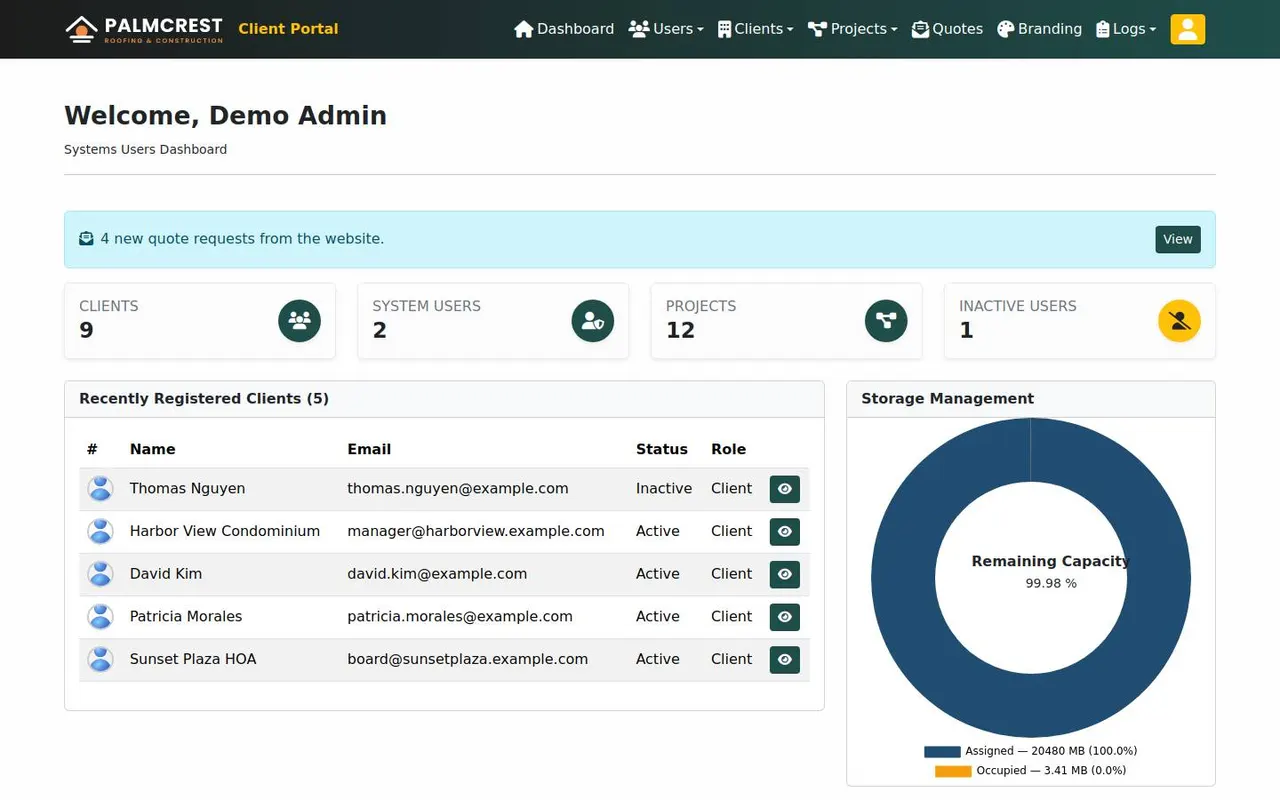This screenshot has width=1280, height=800.
Task: Expand the Logs dropdown menu
Action: [1126, 29]
